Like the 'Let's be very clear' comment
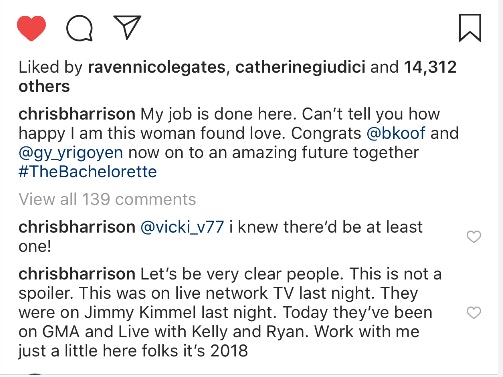This screenshot has height=377, width=503. pos(474,313)
